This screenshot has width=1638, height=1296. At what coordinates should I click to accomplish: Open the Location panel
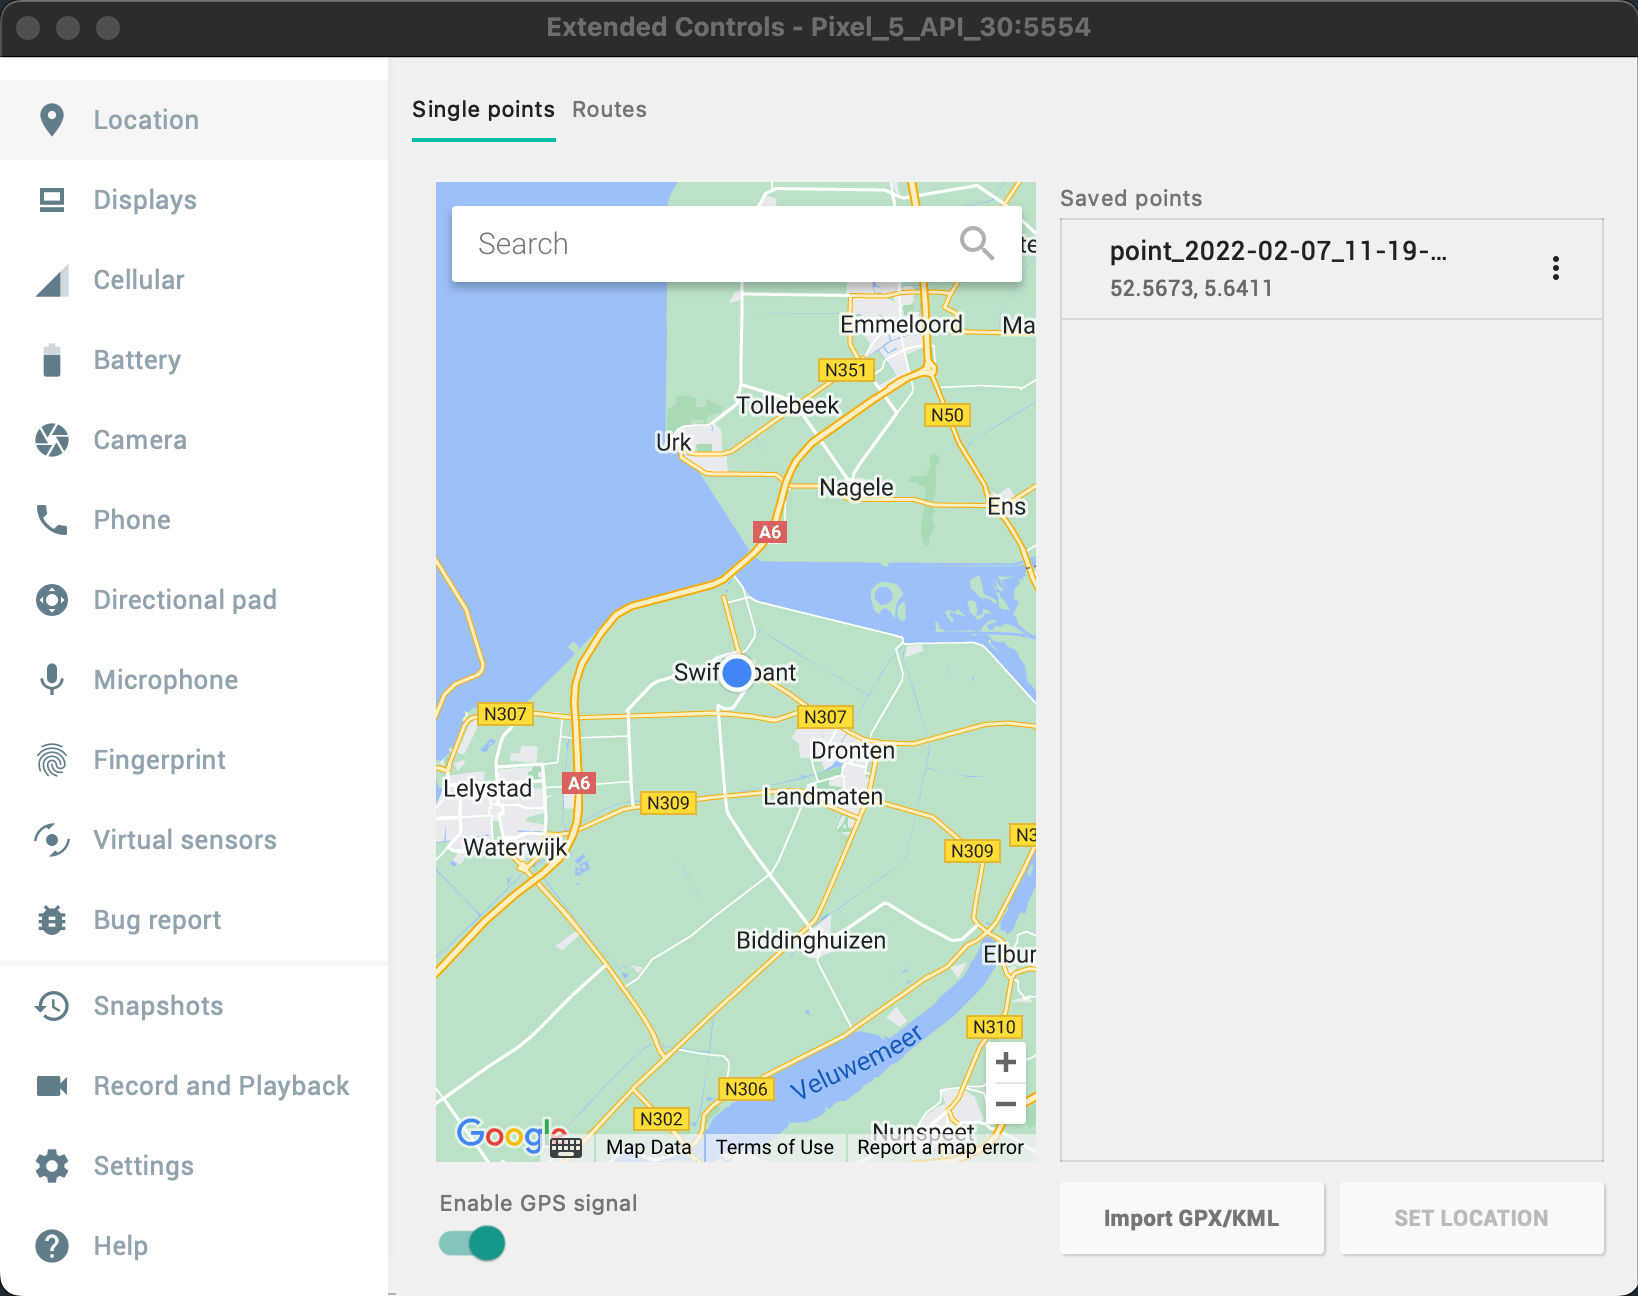tap(51, 119)
